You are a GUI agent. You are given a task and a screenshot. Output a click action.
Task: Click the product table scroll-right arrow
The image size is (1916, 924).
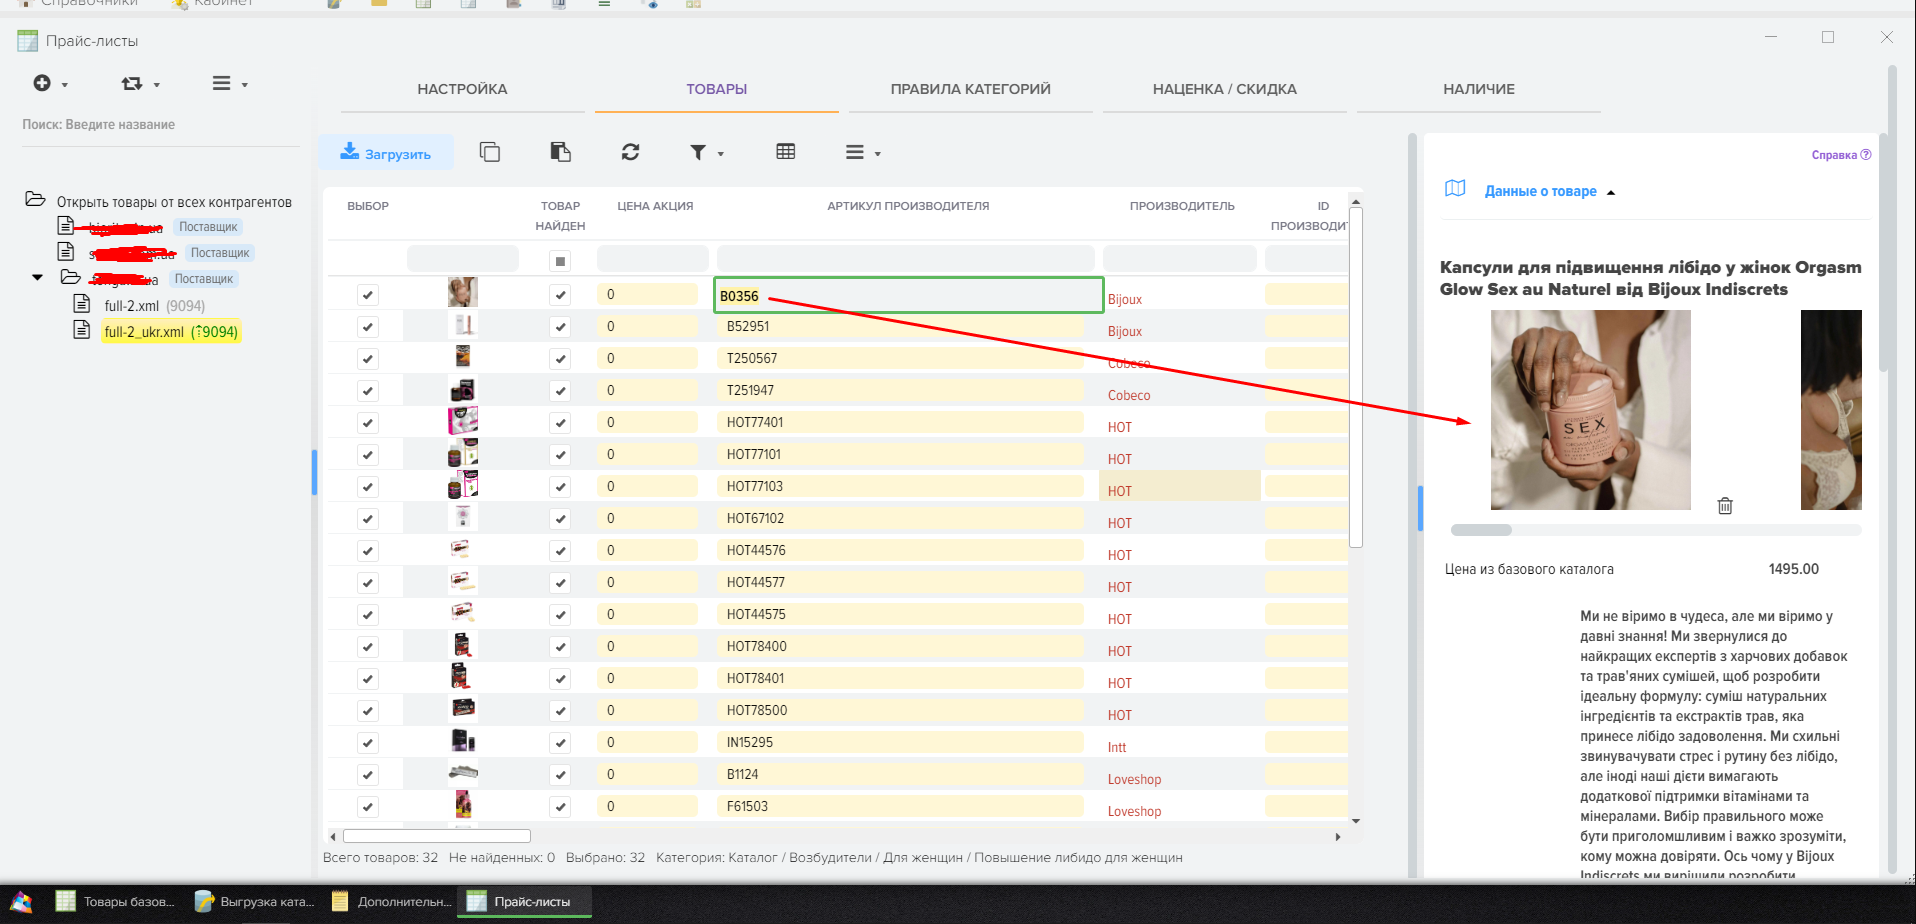tap(1338, 836)
